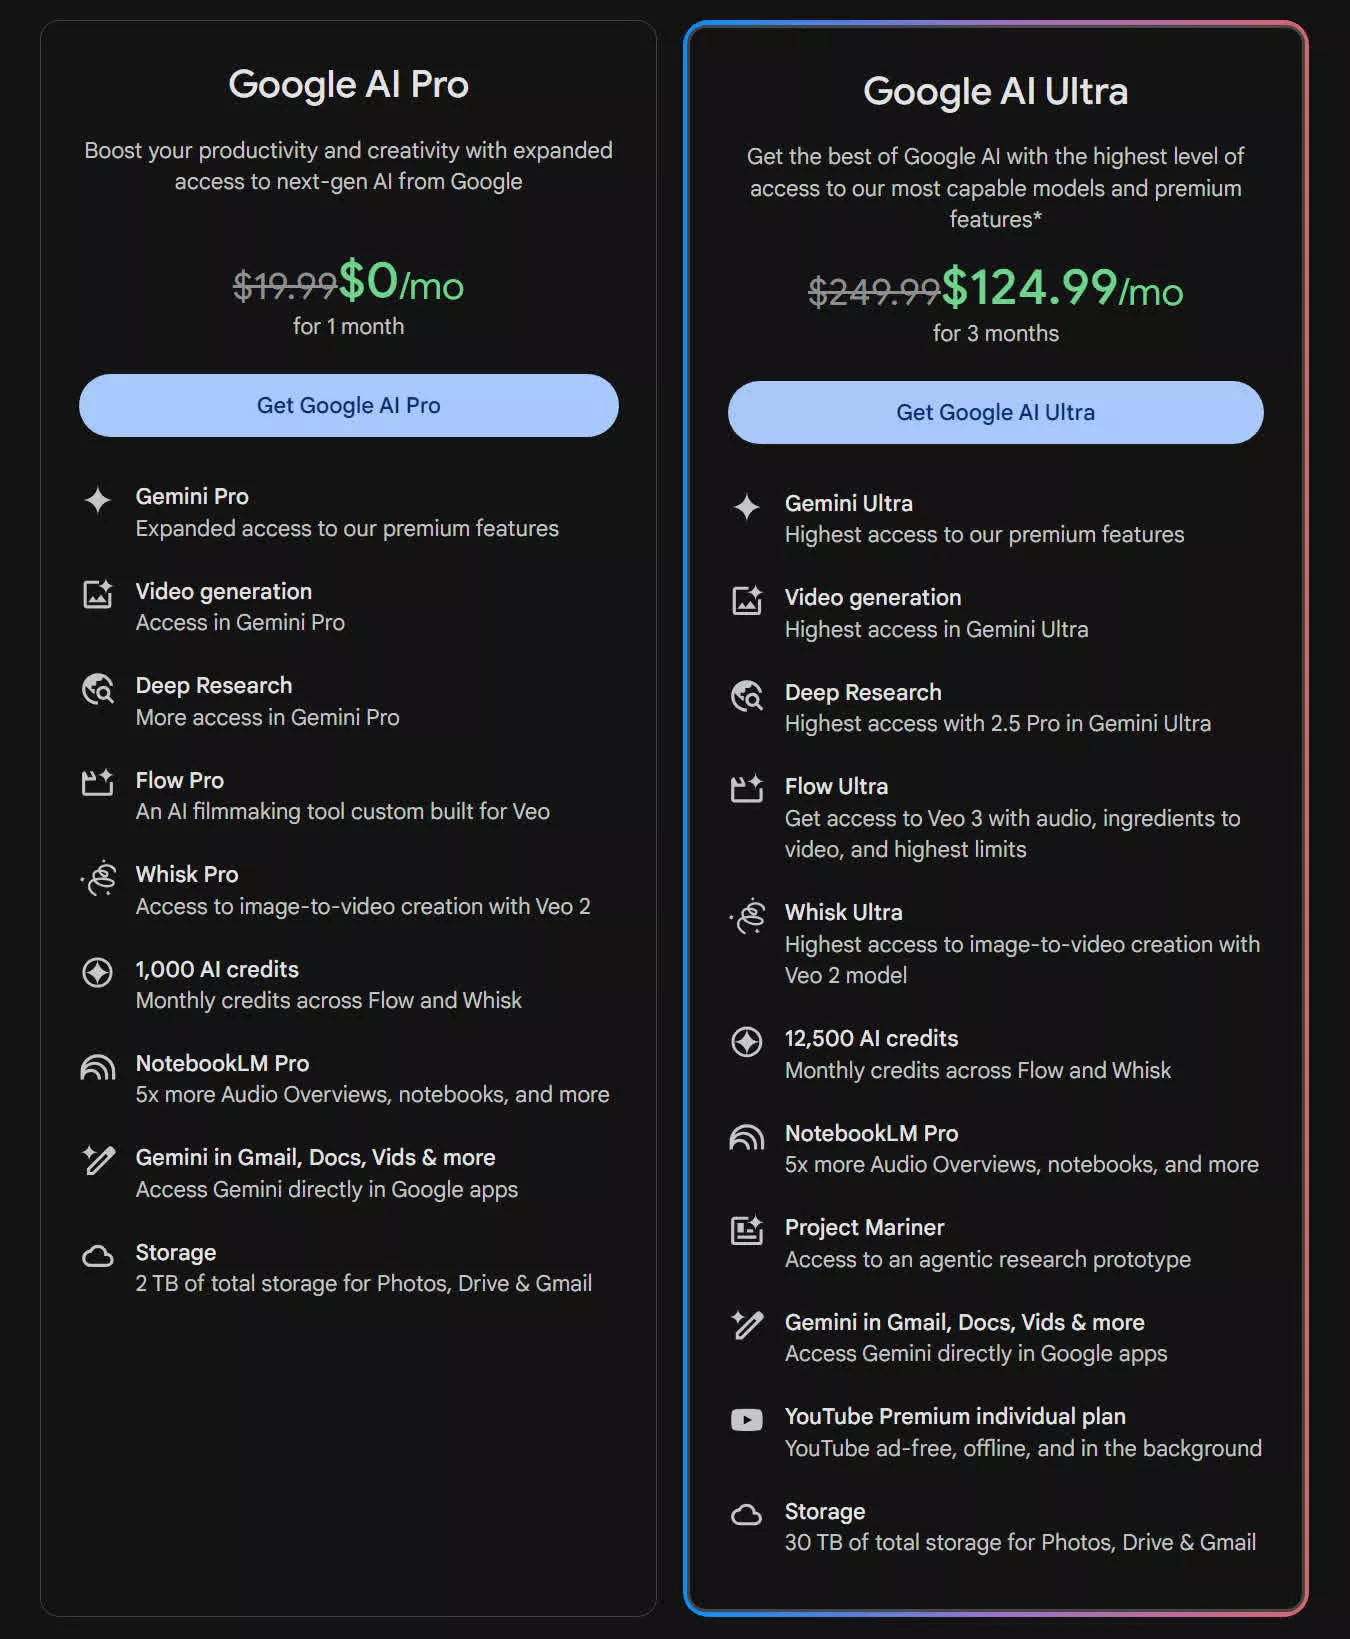Click the 12,500 AI credits icon
1350x1639 pixels.
coord(747,1041)
